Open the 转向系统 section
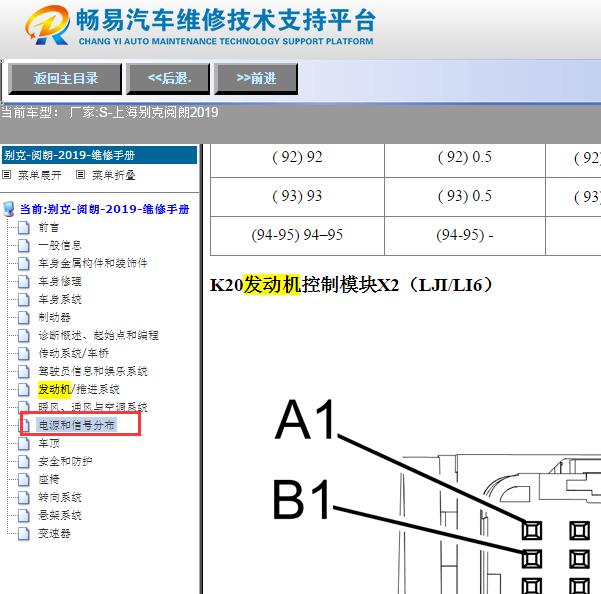The width and height of the screenshot is (601, 594). [x=59, y=497]
